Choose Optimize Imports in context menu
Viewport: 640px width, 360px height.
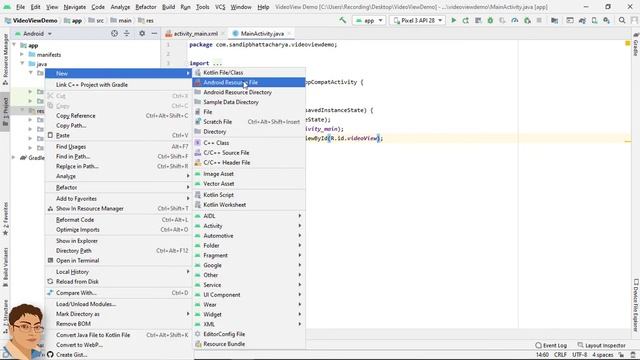coord(118,229)
